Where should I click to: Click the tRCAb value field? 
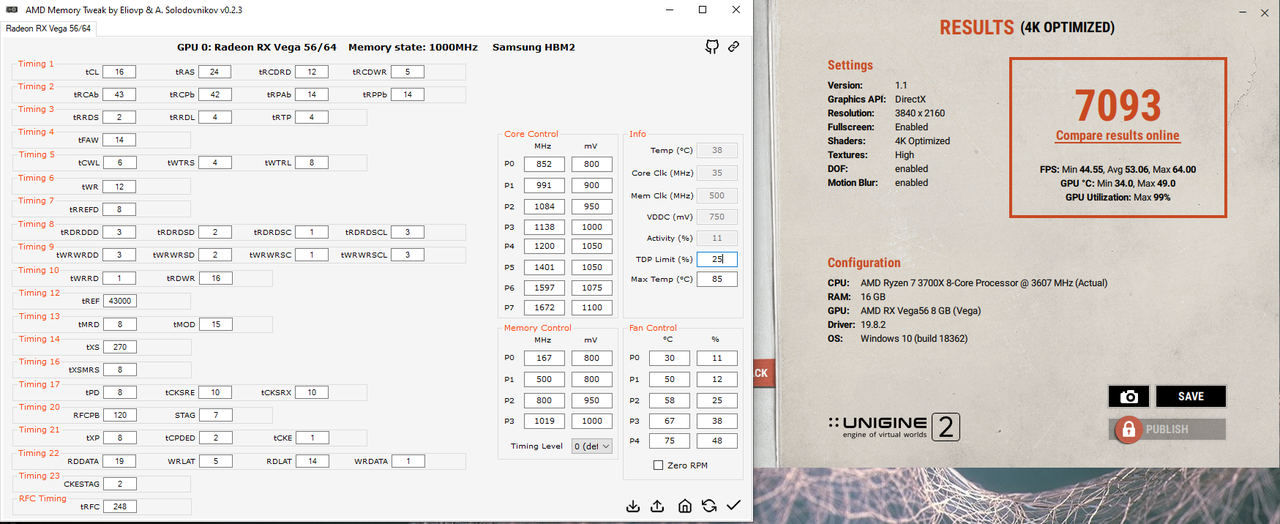(119, 94)
